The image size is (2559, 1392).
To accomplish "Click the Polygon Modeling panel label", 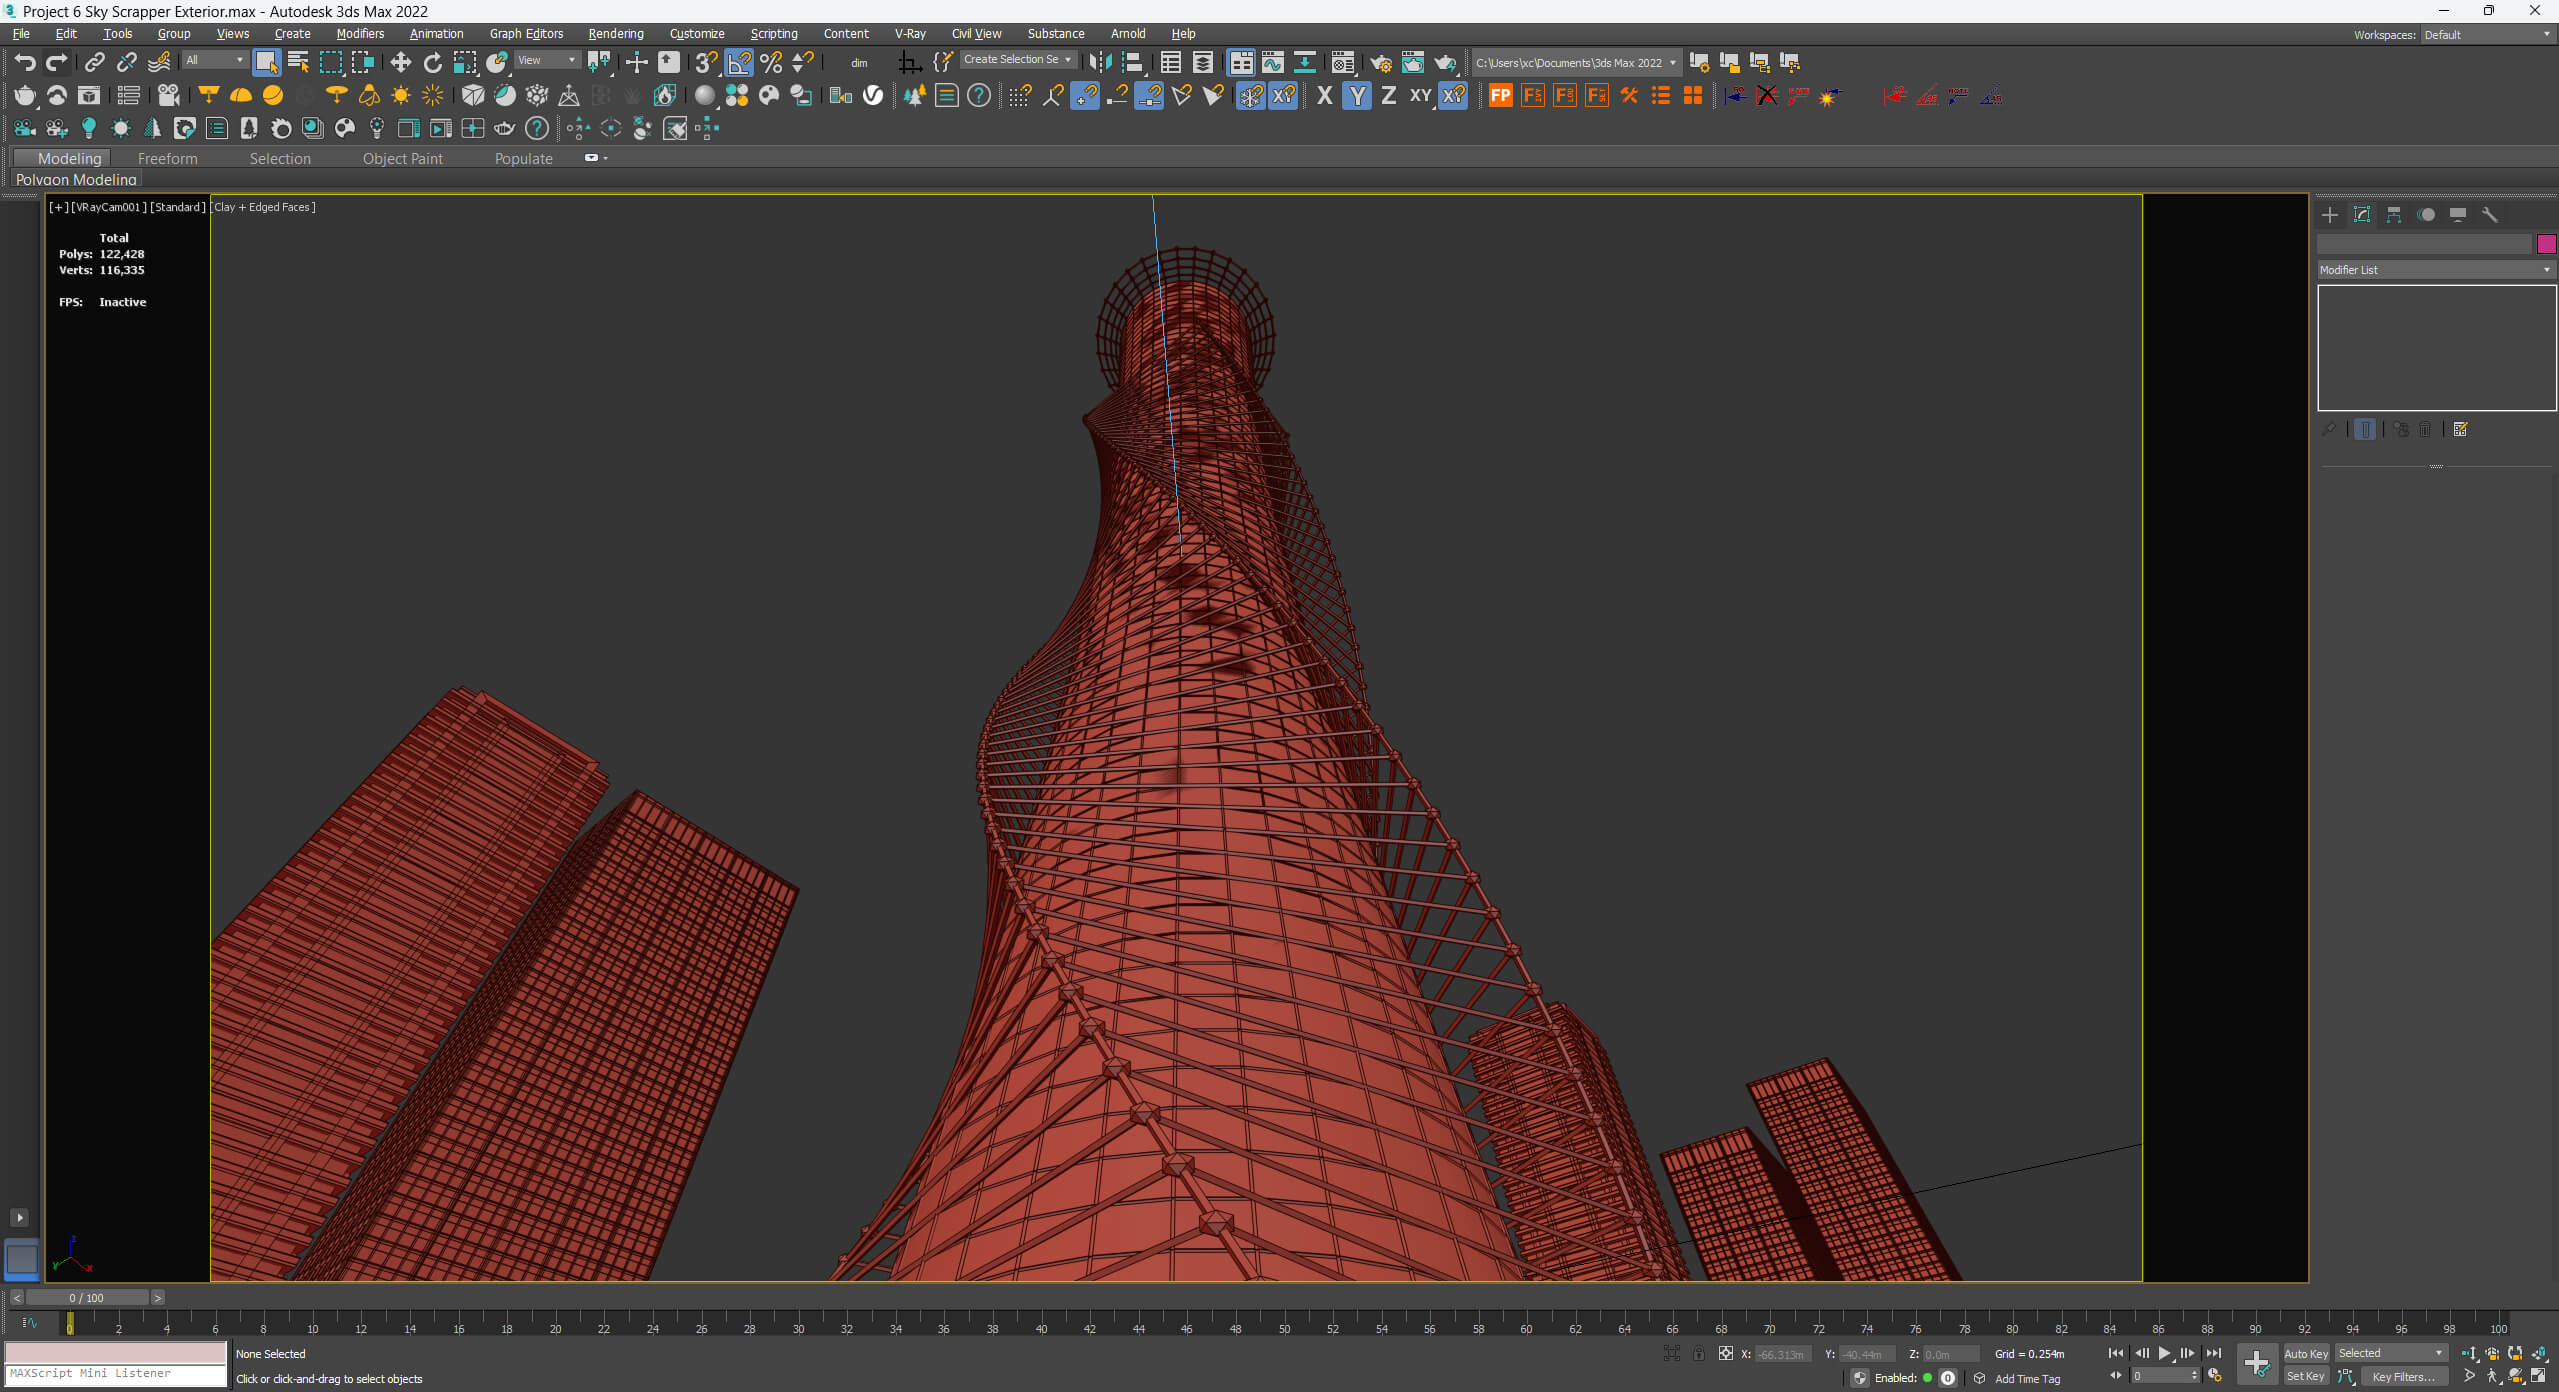I will point(76,179).
